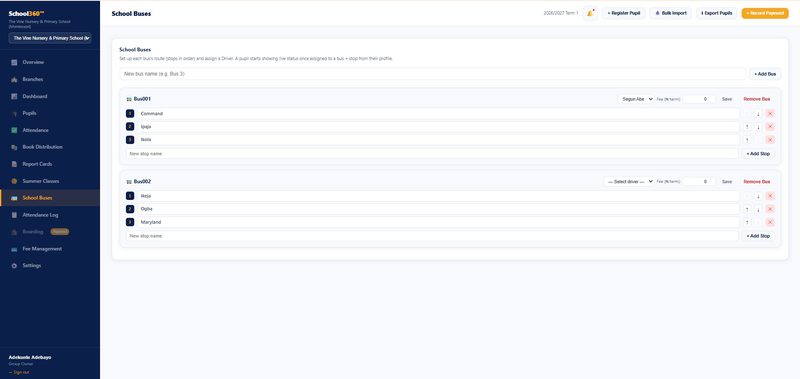Viewport: 800px width, 379px height.
Task: Move the Maryland stop up
Action: pos(747,222)
